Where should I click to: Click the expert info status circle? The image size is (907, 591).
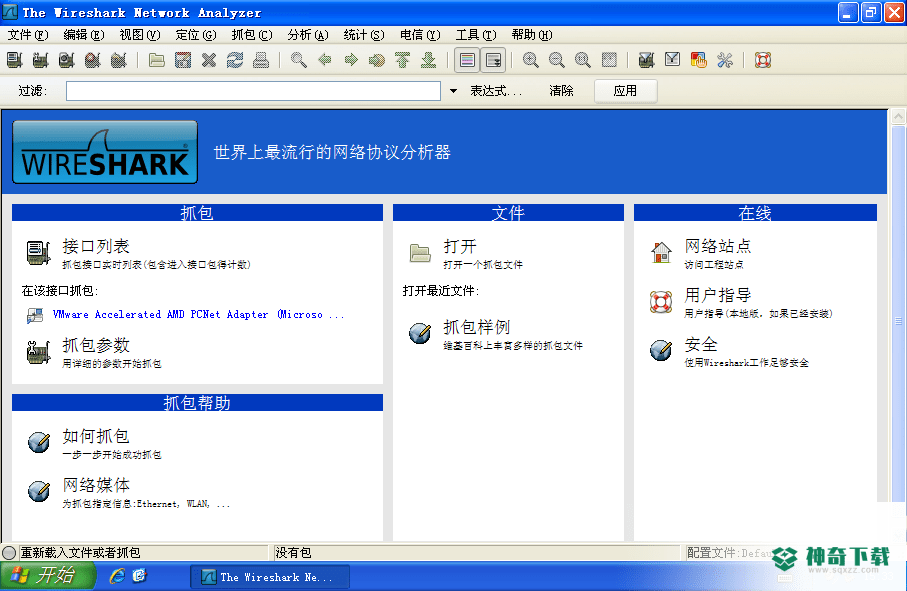(9, 553)
